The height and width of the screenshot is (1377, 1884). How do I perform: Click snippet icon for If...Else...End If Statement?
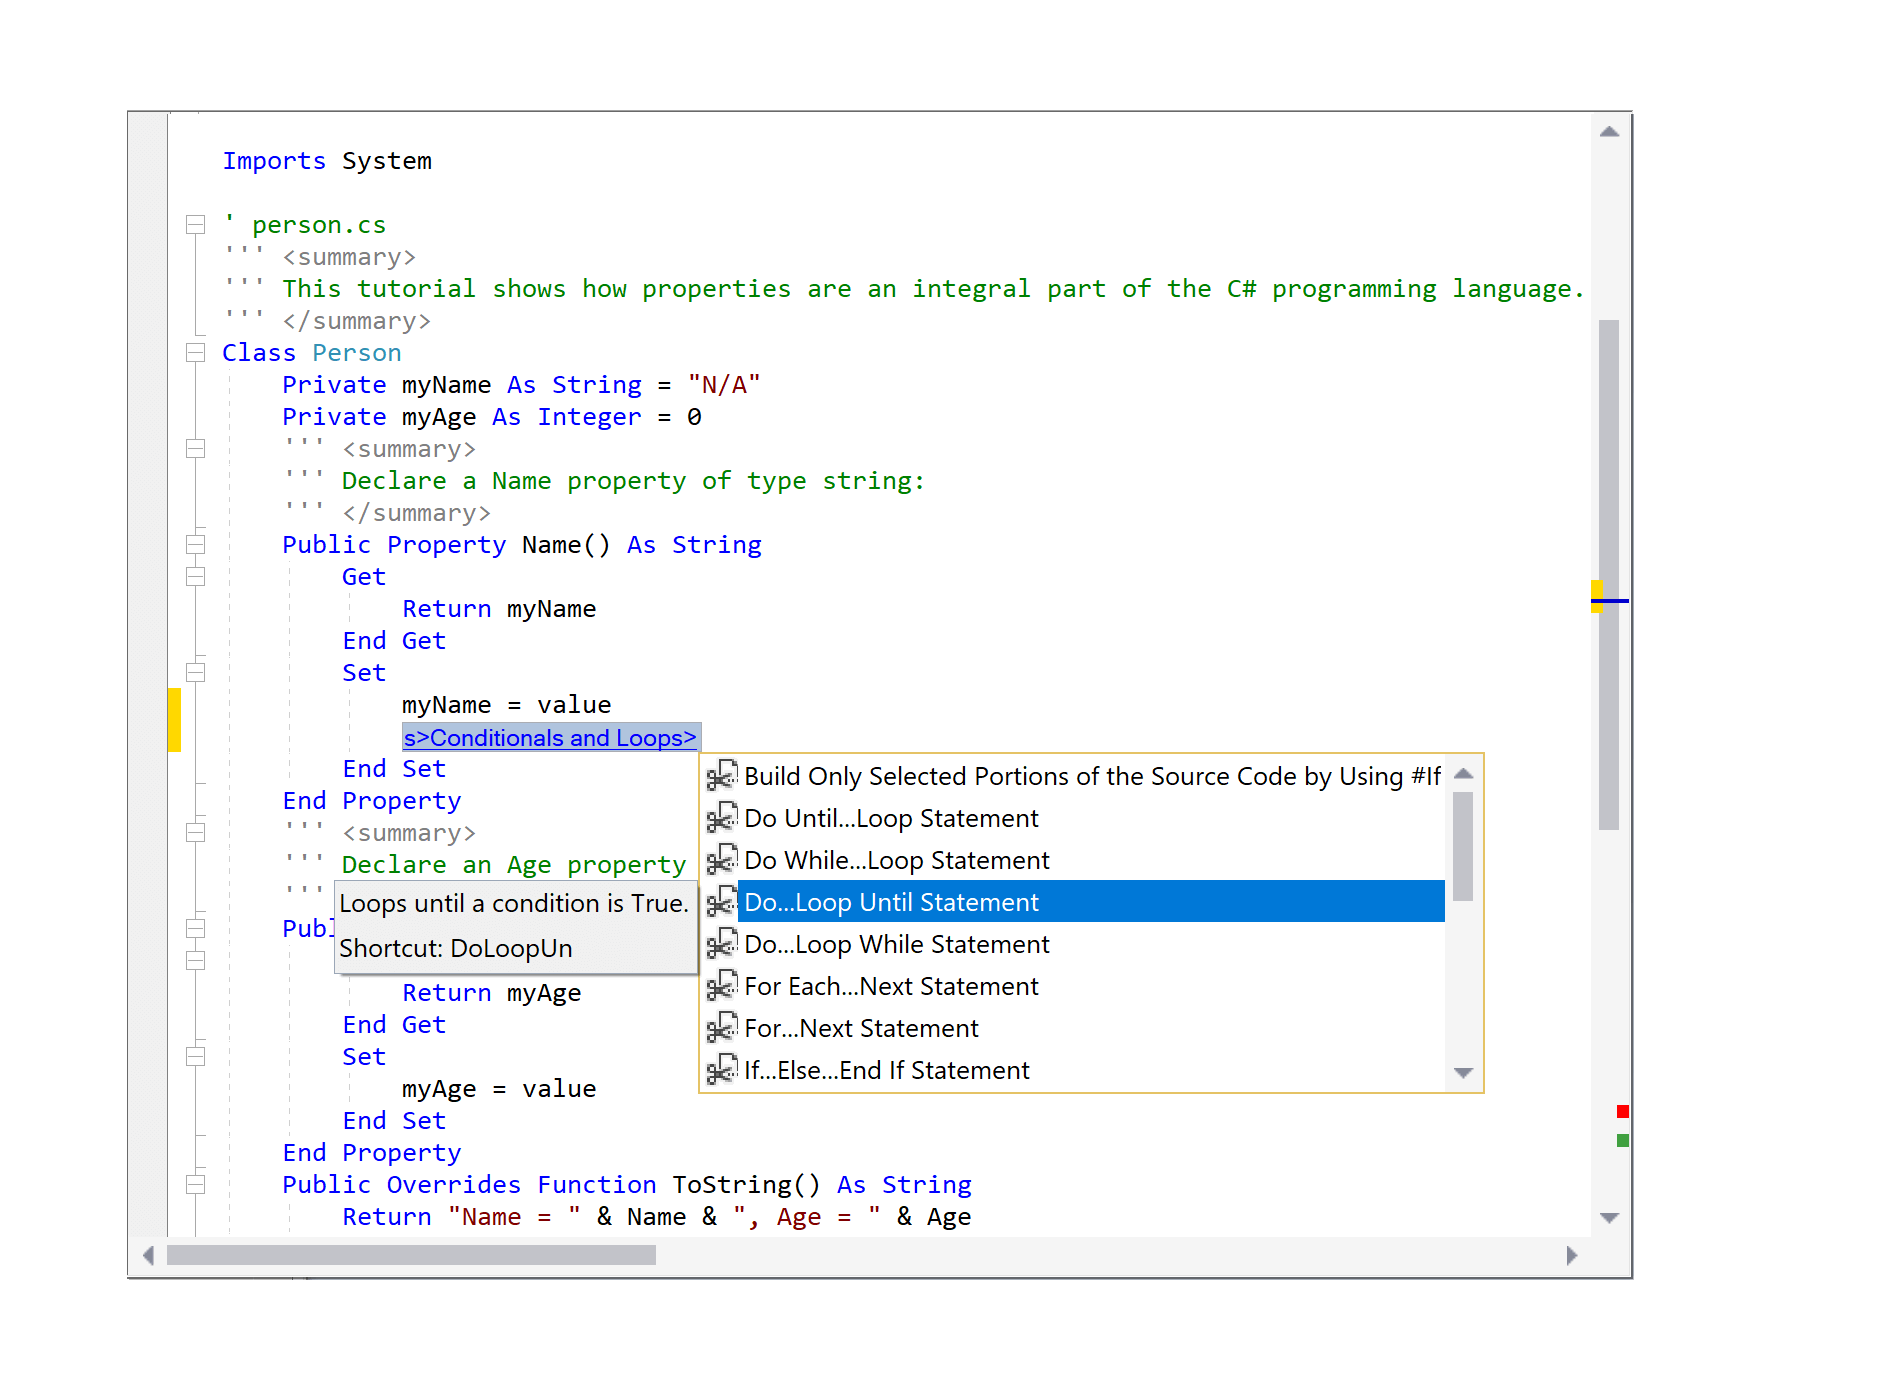coord(721,1070)
